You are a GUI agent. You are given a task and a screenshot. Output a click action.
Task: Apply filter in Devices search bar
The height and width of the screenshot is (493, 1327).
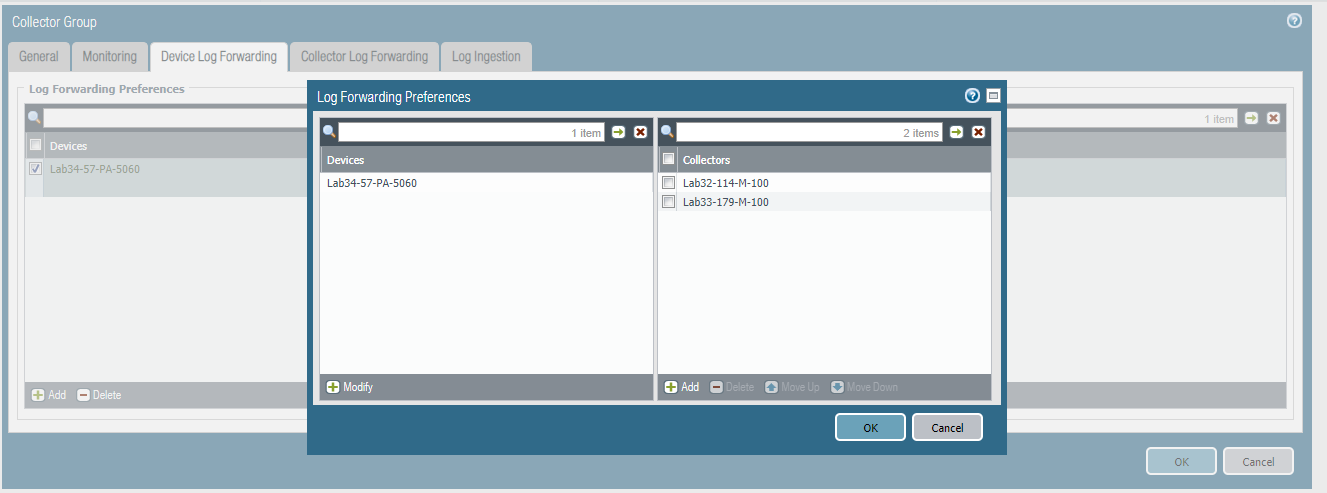618,132
